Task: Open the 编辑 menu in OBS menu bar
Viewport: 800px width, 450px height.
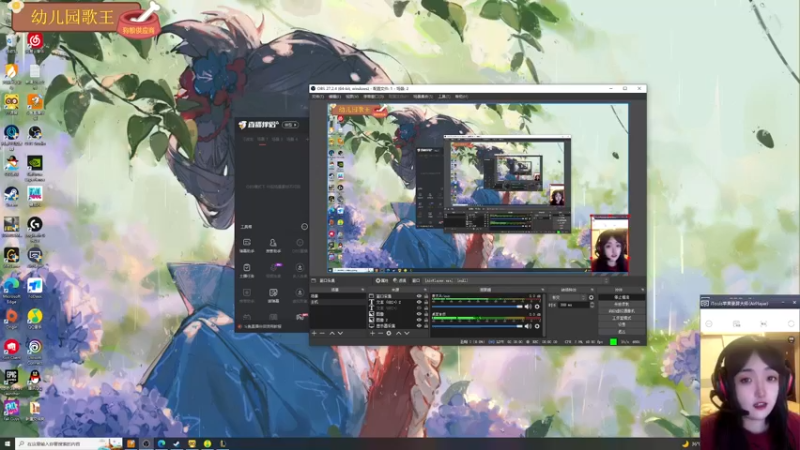Action: tap(335, 96)
